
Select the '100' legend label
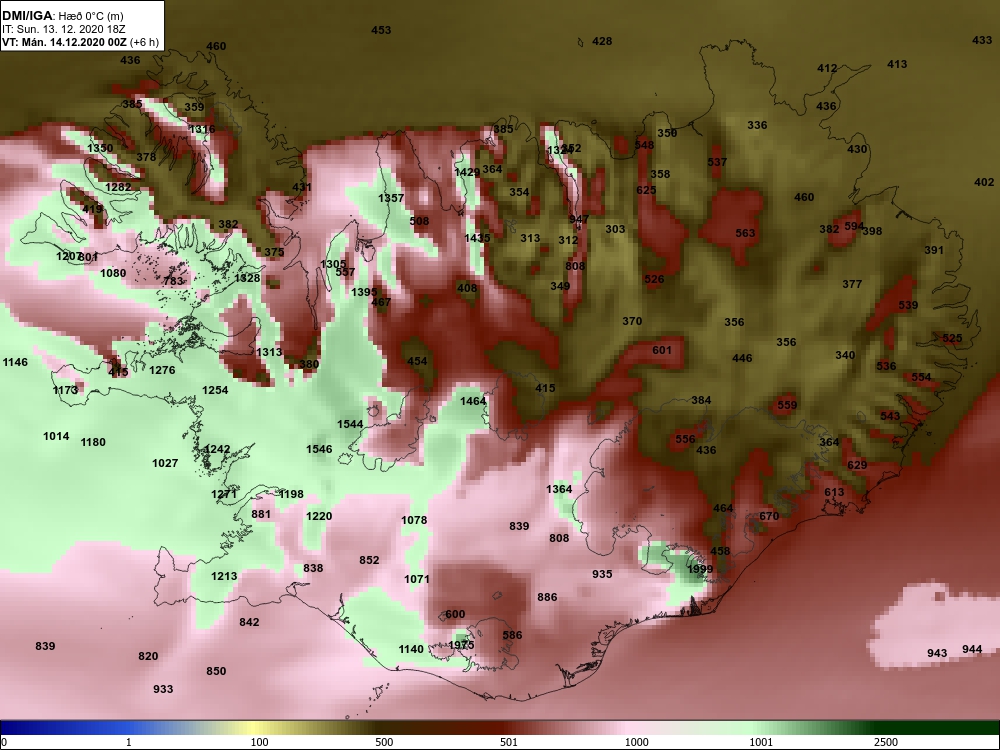pyautogui.click(x=259, y=742)
